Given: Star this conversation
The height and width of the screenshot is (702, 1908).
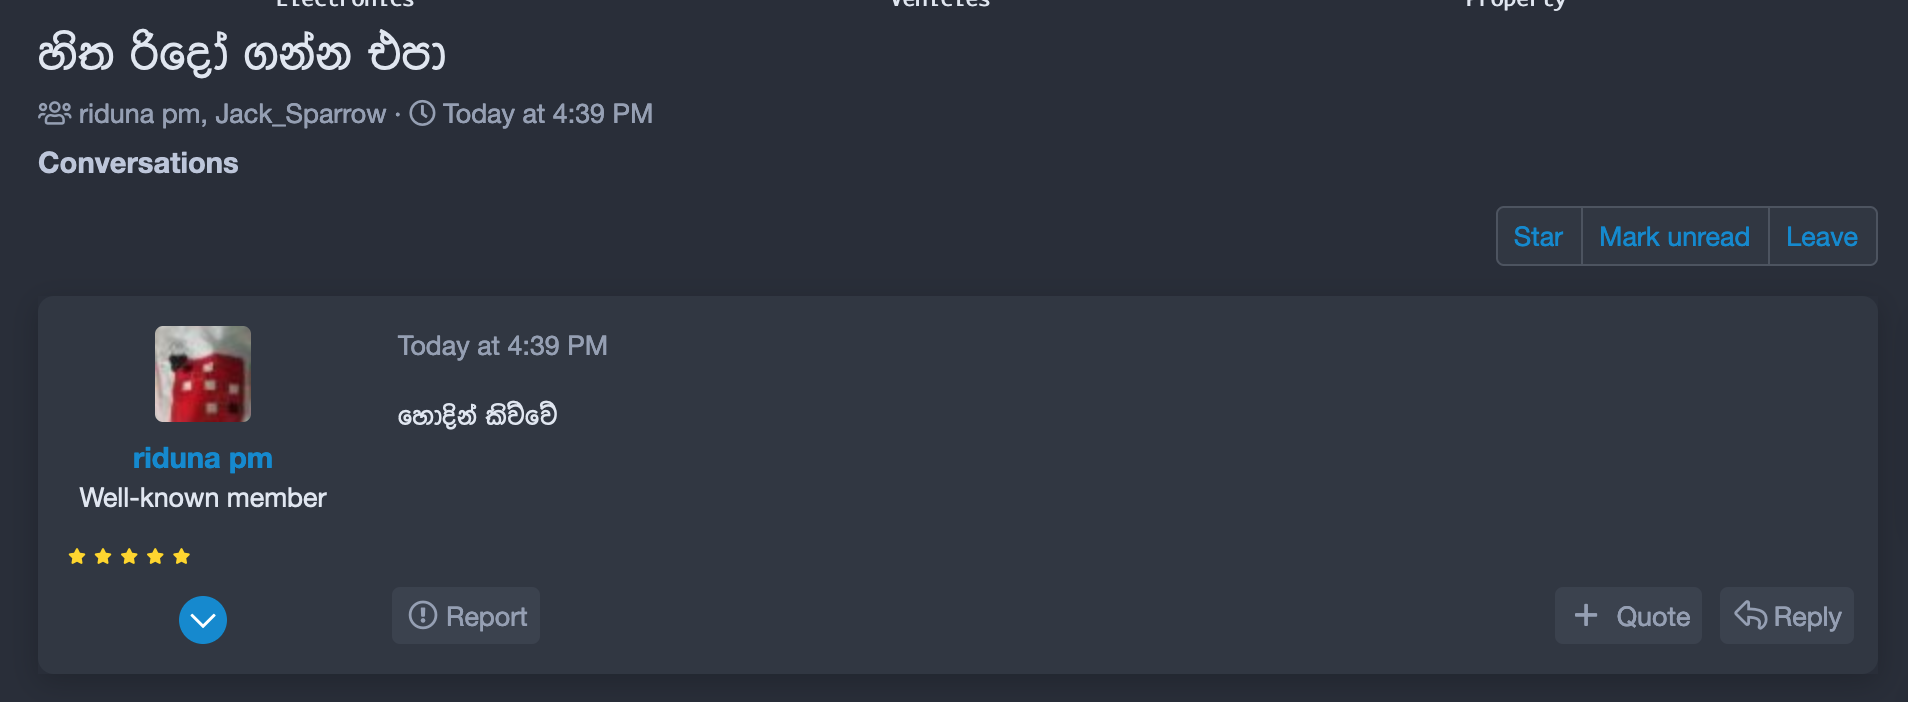Looking at the screenshot, I should click(x=1538, y=236).
